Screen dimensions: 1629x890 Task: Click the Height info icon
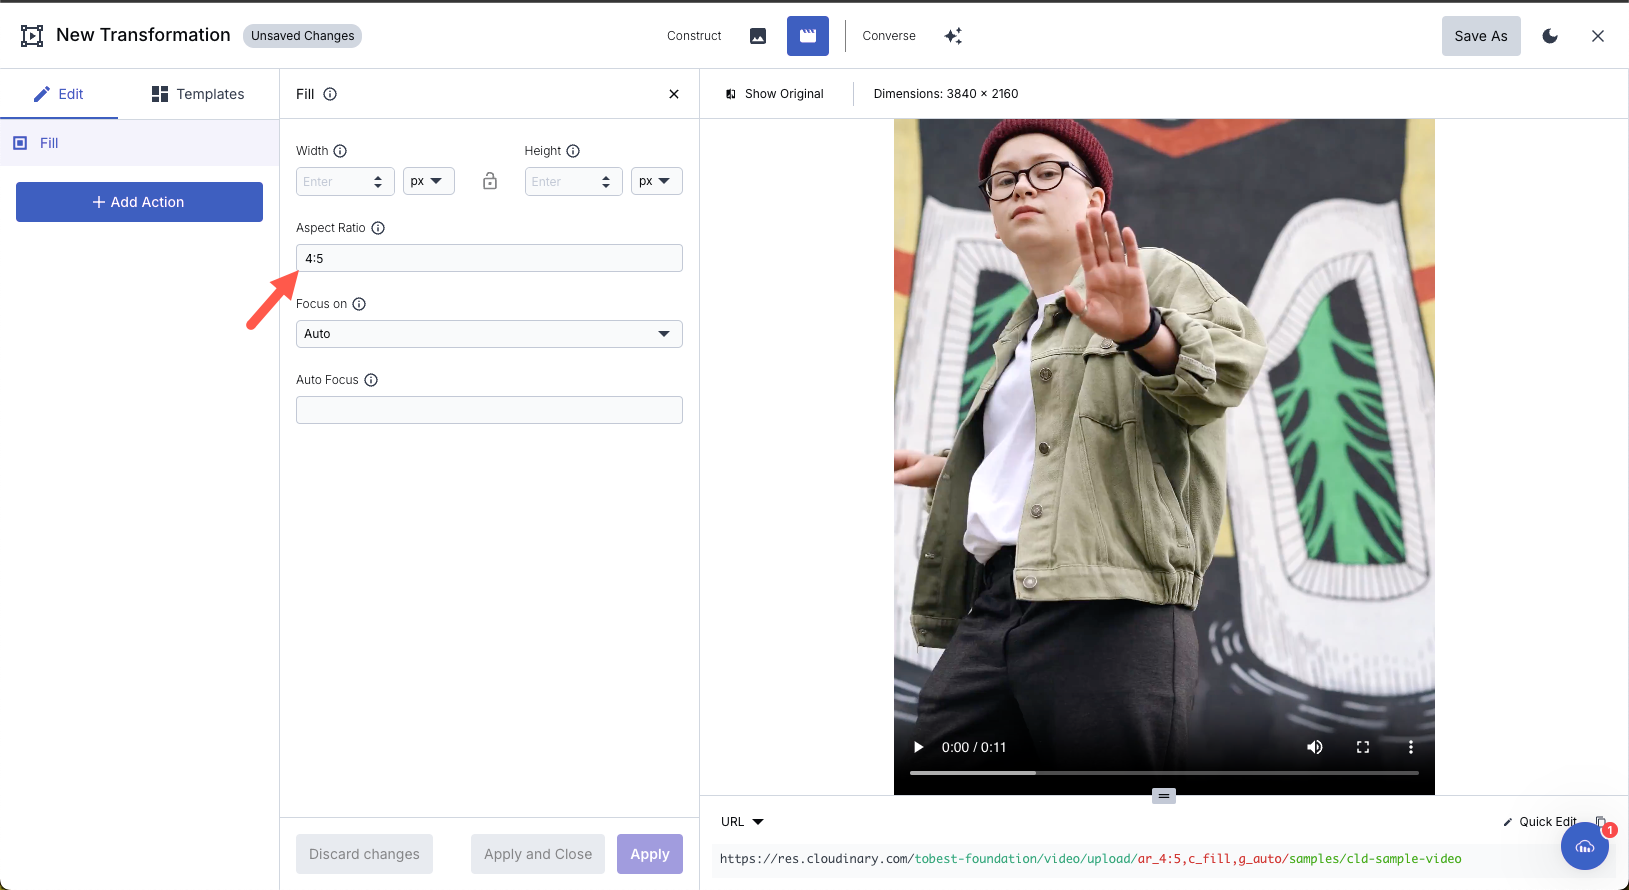tap(573, 151)
